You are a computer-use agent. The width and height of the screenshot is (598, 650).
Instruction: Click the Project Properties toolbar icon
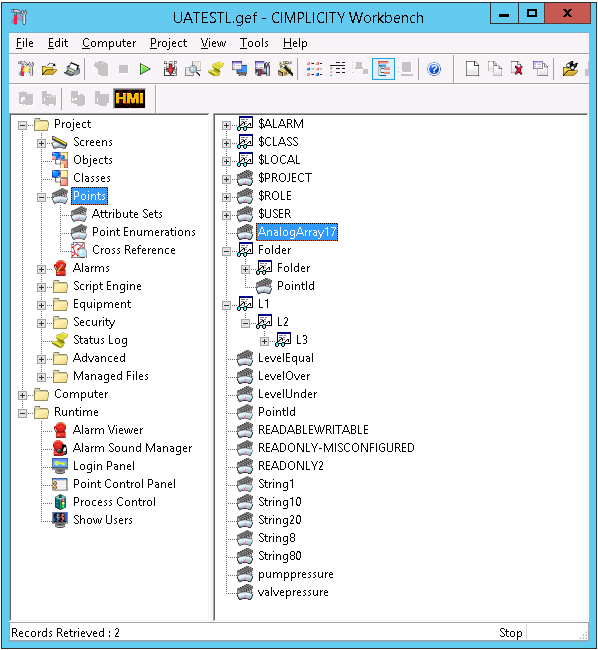[262, 69]
